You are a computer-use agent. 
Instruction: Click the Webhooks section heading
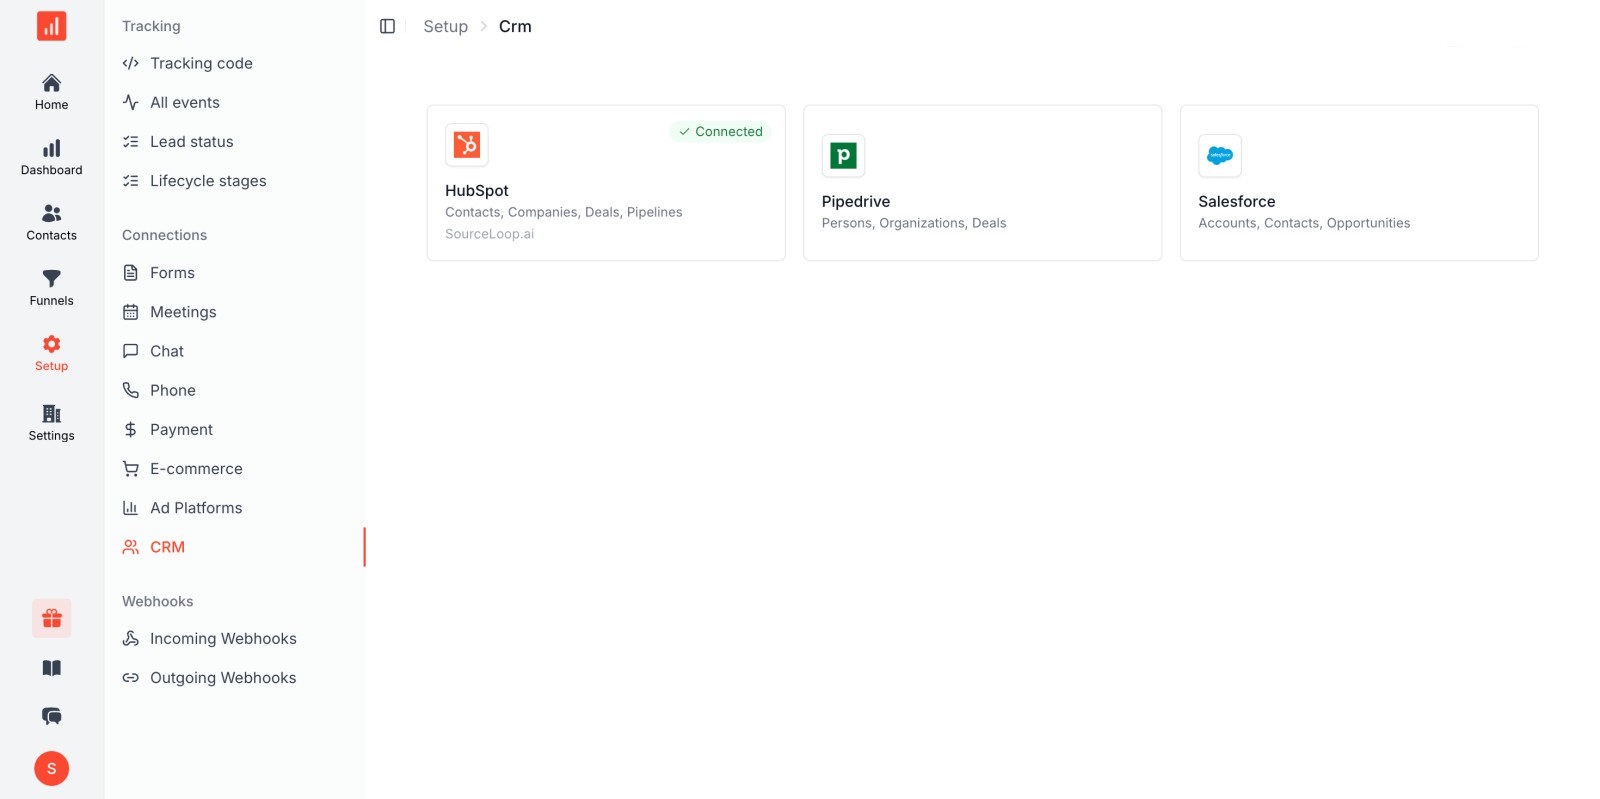coord(157,601)
